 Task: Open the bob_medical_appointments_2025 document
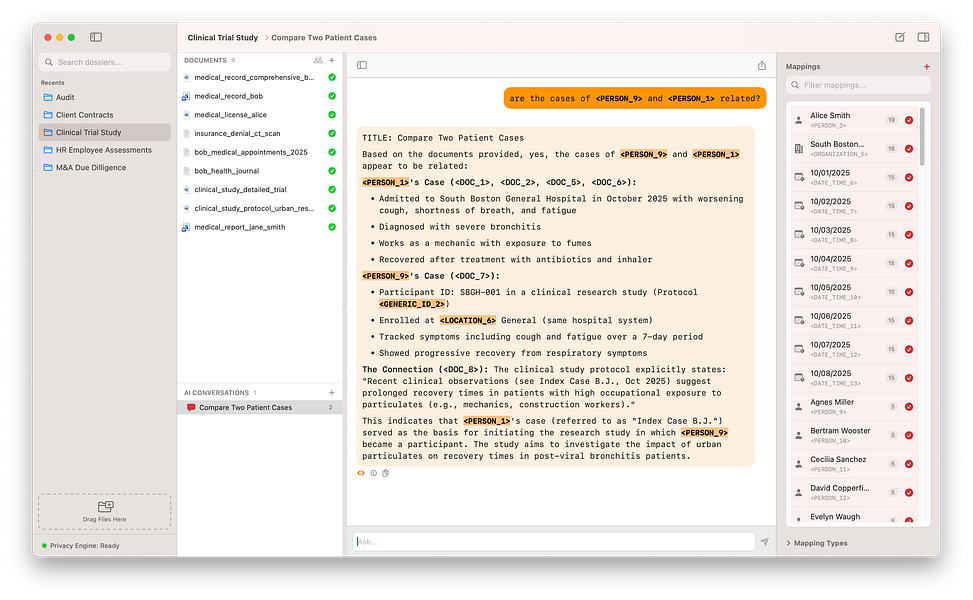(x=259, y=152)
